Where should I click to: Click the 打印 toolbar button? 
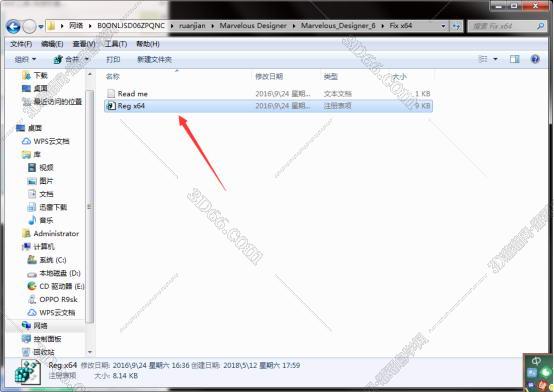pos(113,59)
